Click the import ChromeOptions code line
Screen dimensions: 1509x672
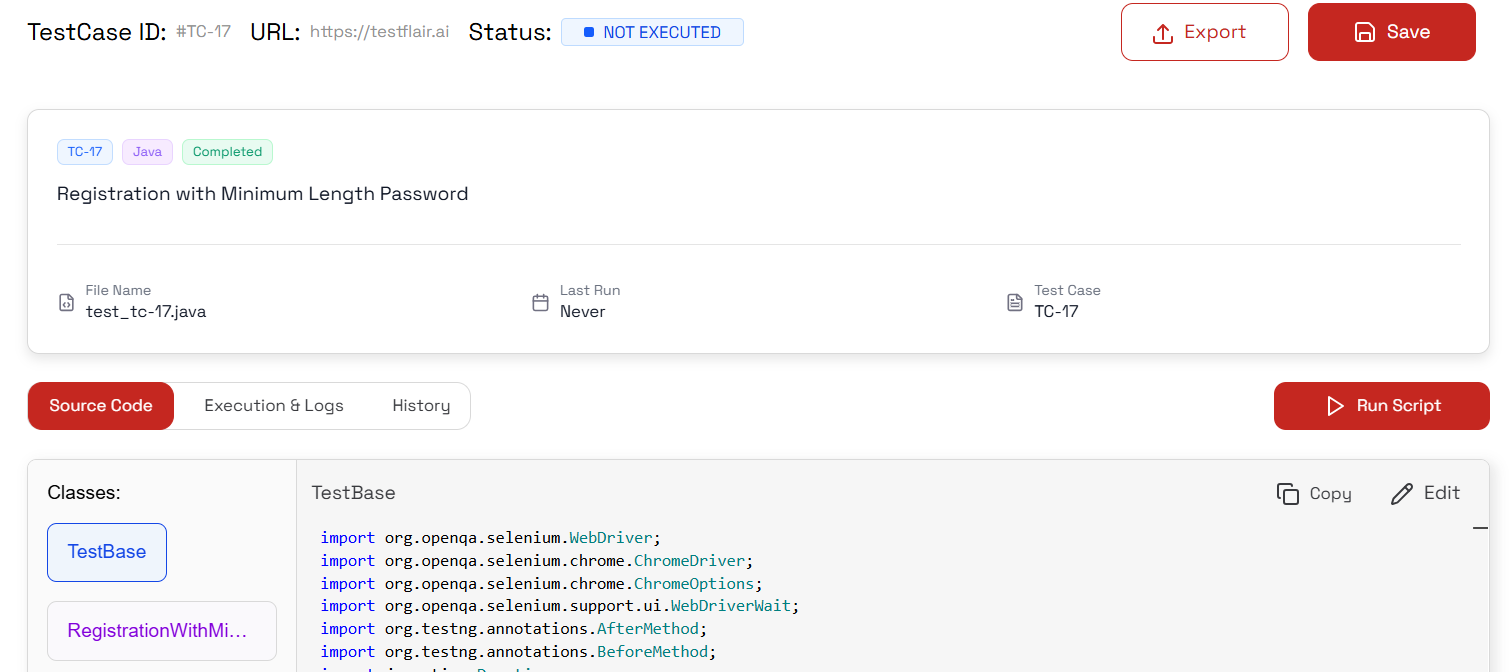tap(541, 583)
